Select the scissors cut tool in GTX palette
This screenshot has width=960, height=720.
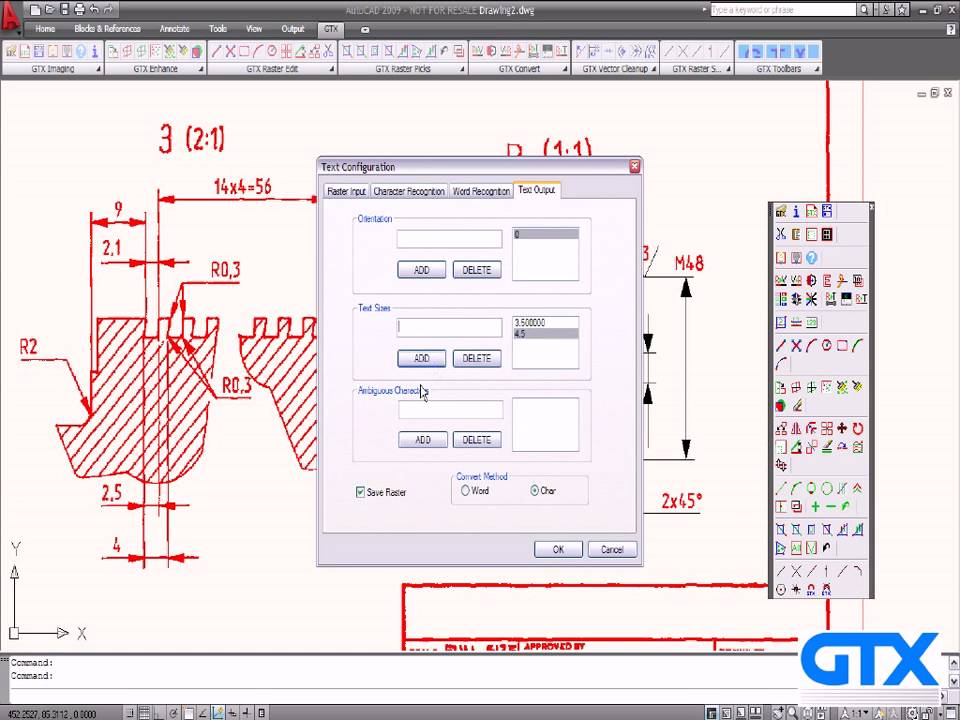tap(781, 234)
